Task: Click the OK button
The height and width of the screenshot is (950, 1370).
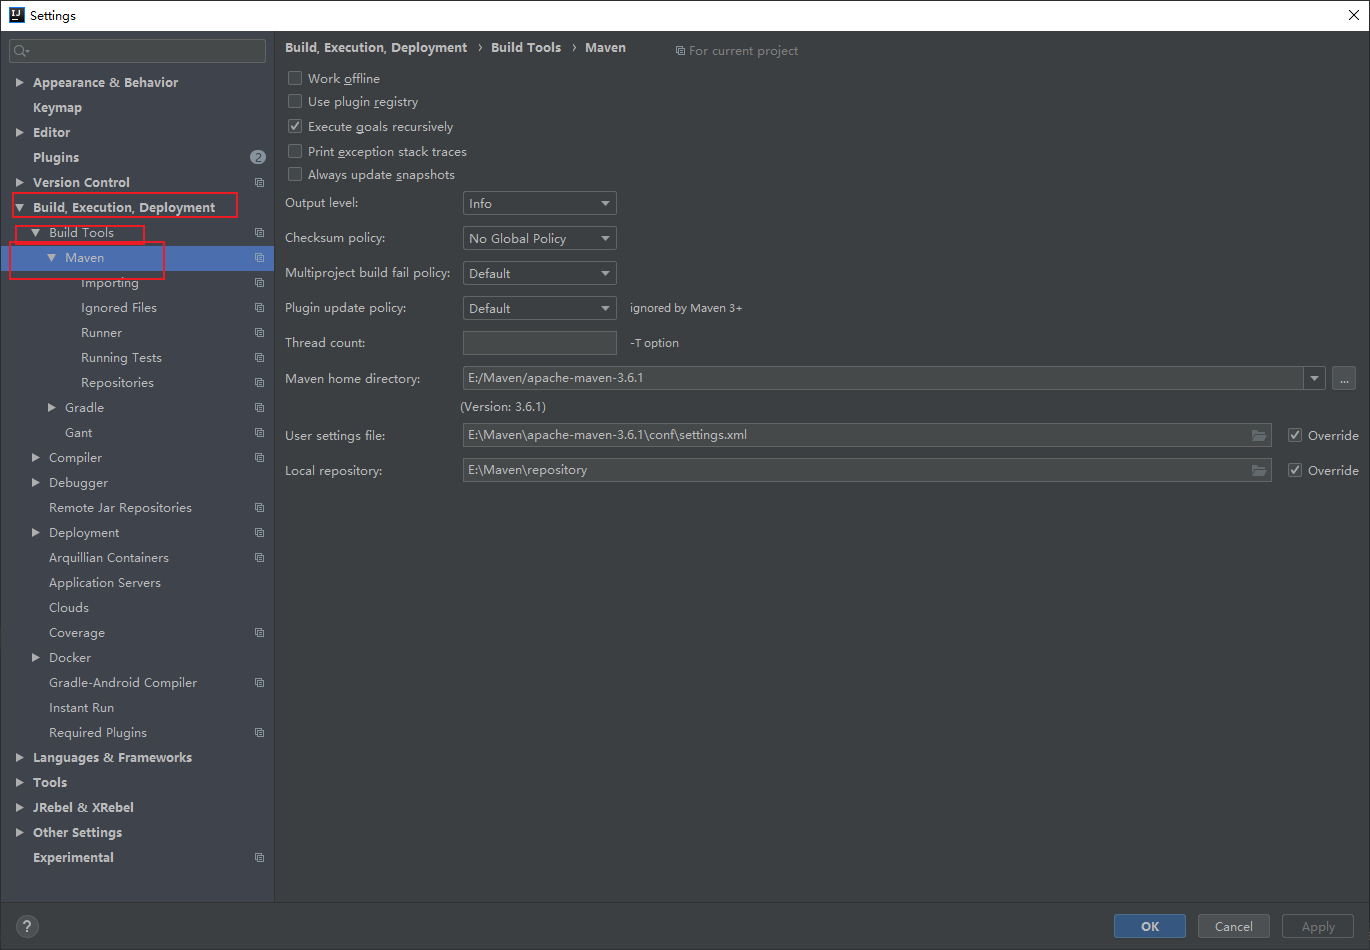Action: pyautogui.click(x=1150, y=926)
